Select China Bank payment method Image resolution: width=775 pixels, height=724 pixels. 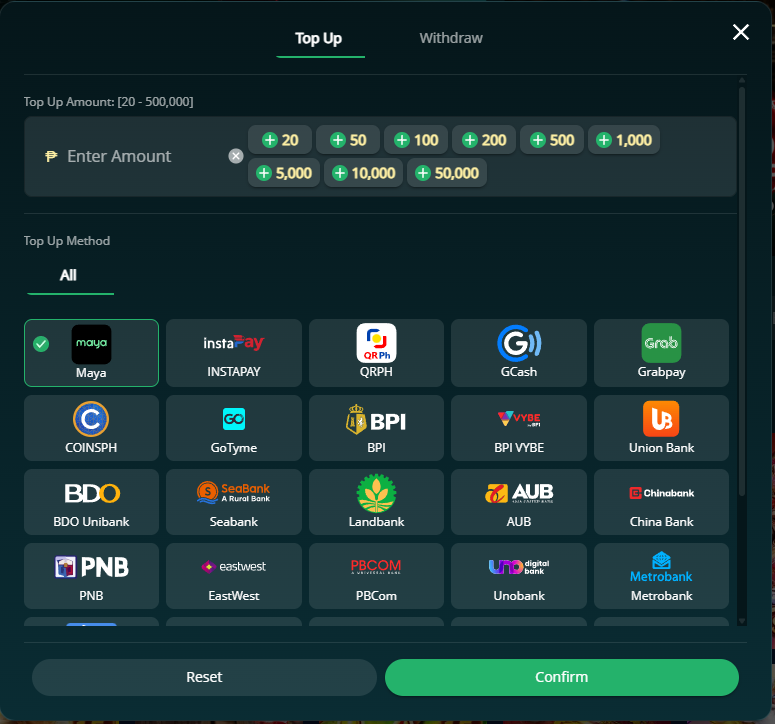tap(661, 502)
